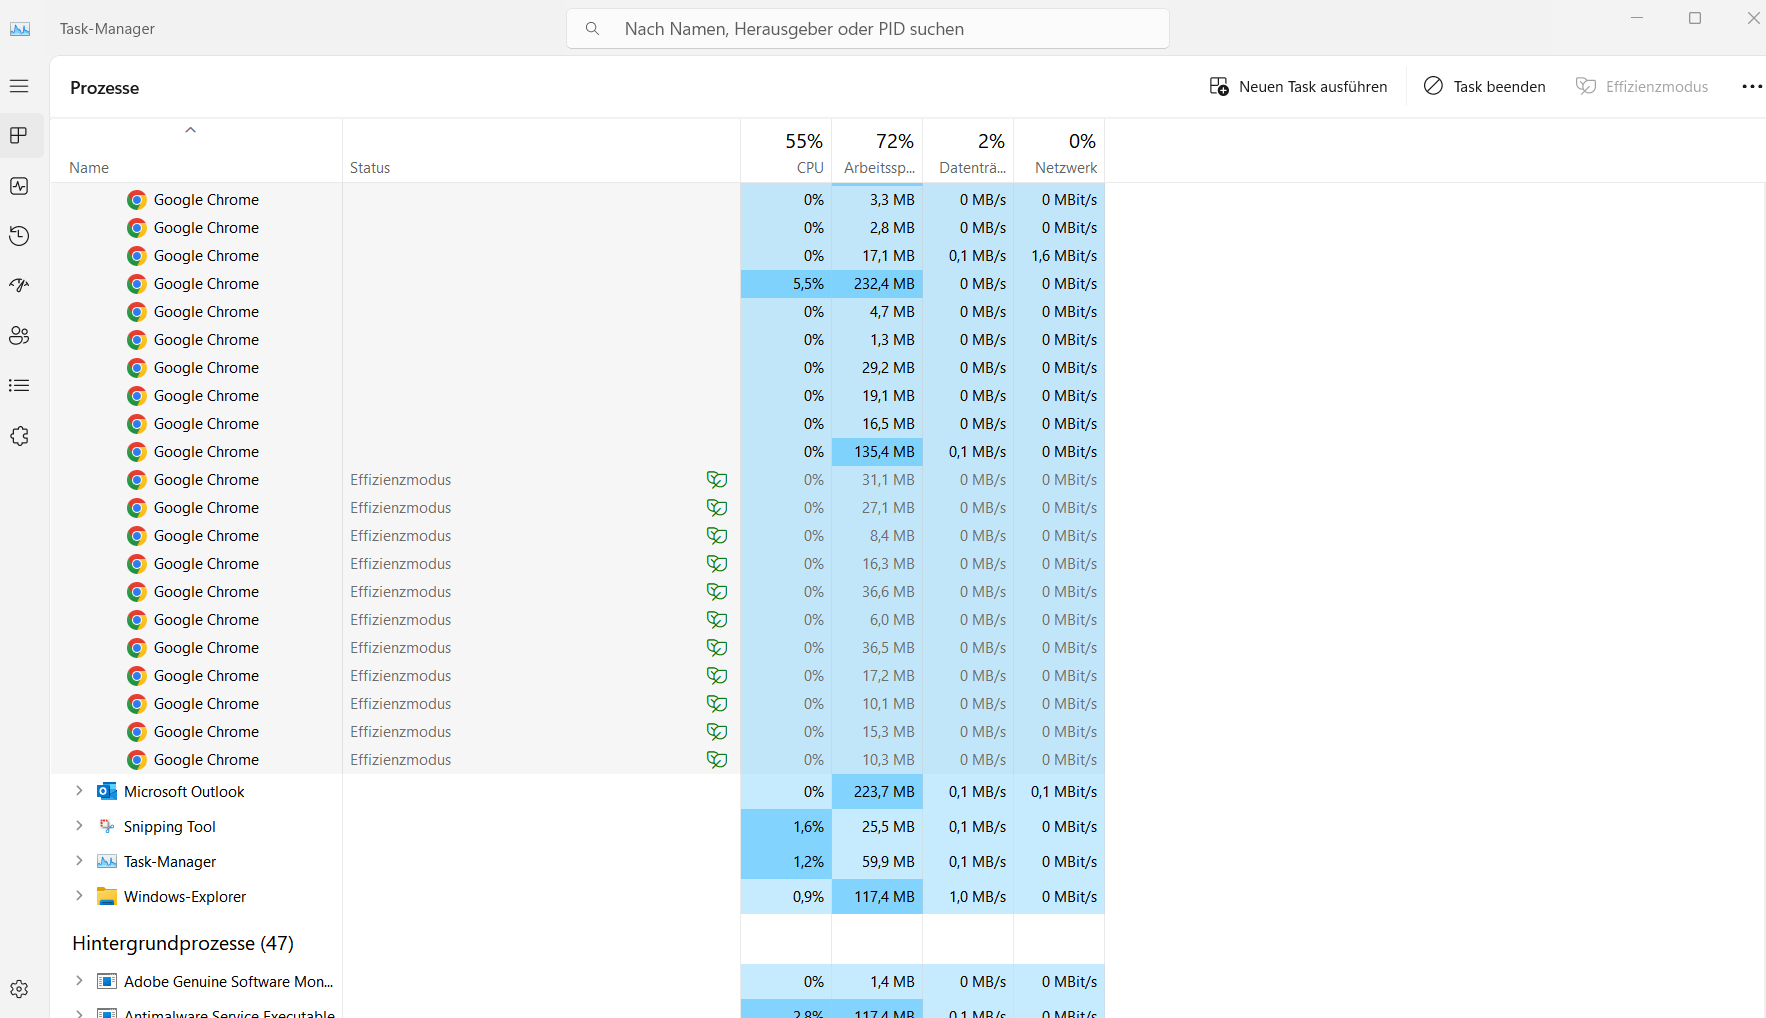Click the Effizienzmodus toolbar button
Image resolution: width=1766 pixels, height=1018 pixels.
point(1642,87)
